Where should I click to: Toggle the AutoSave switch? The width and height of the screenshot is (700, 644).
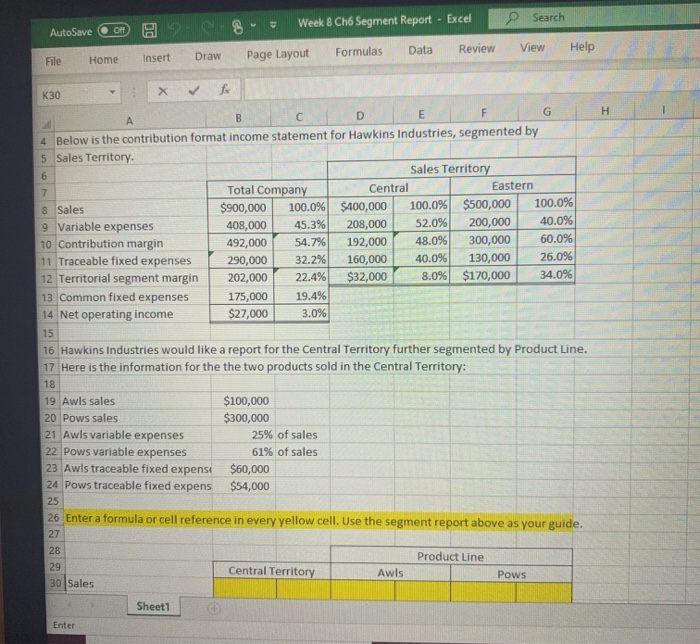coord(113,30)
